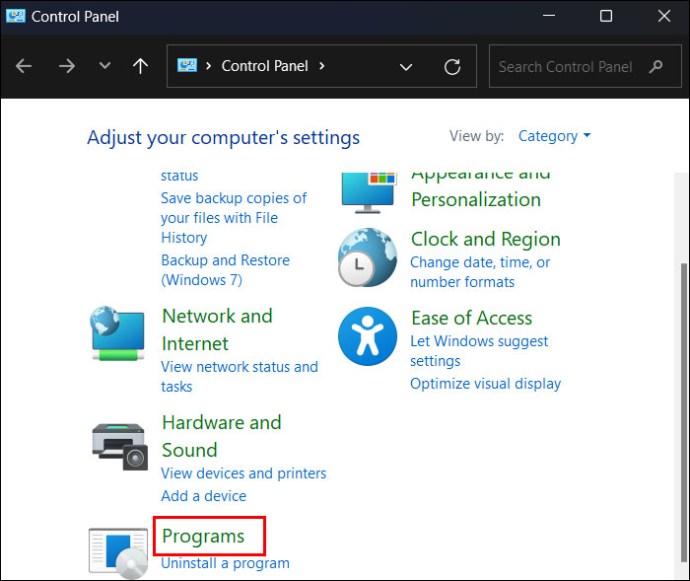
Task: Go up one folder level
Action: (x=140, y=67)
